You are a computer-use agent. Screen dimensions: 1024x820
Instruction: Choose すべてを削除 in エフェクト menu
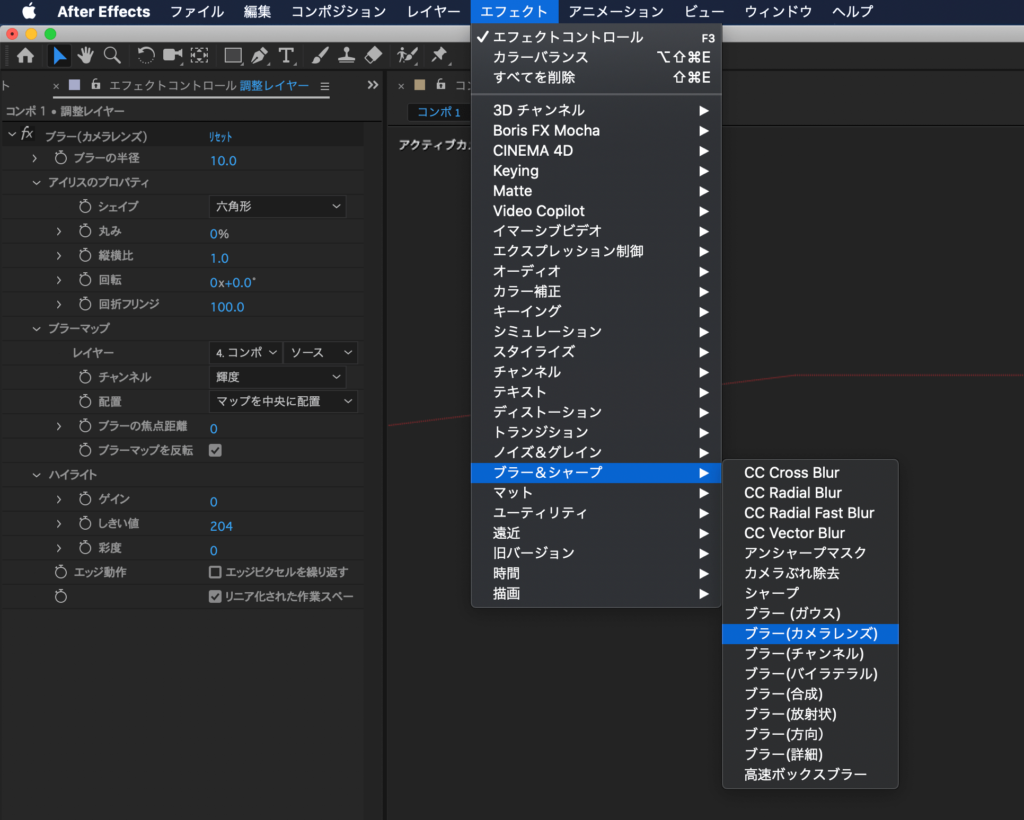596,77
